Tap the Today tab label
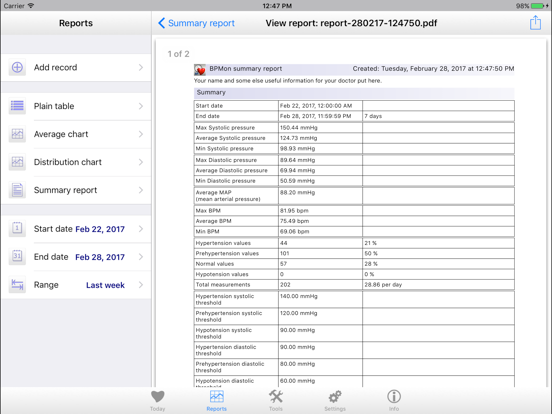552x414 pixels. 157,409
